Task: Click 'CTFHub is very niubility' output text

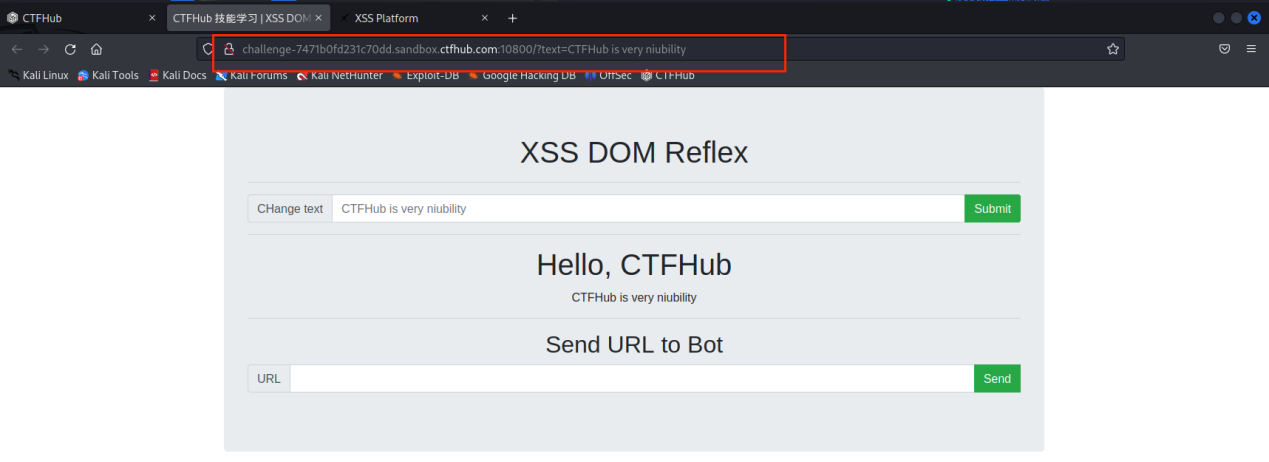Action: pos(634,298)
